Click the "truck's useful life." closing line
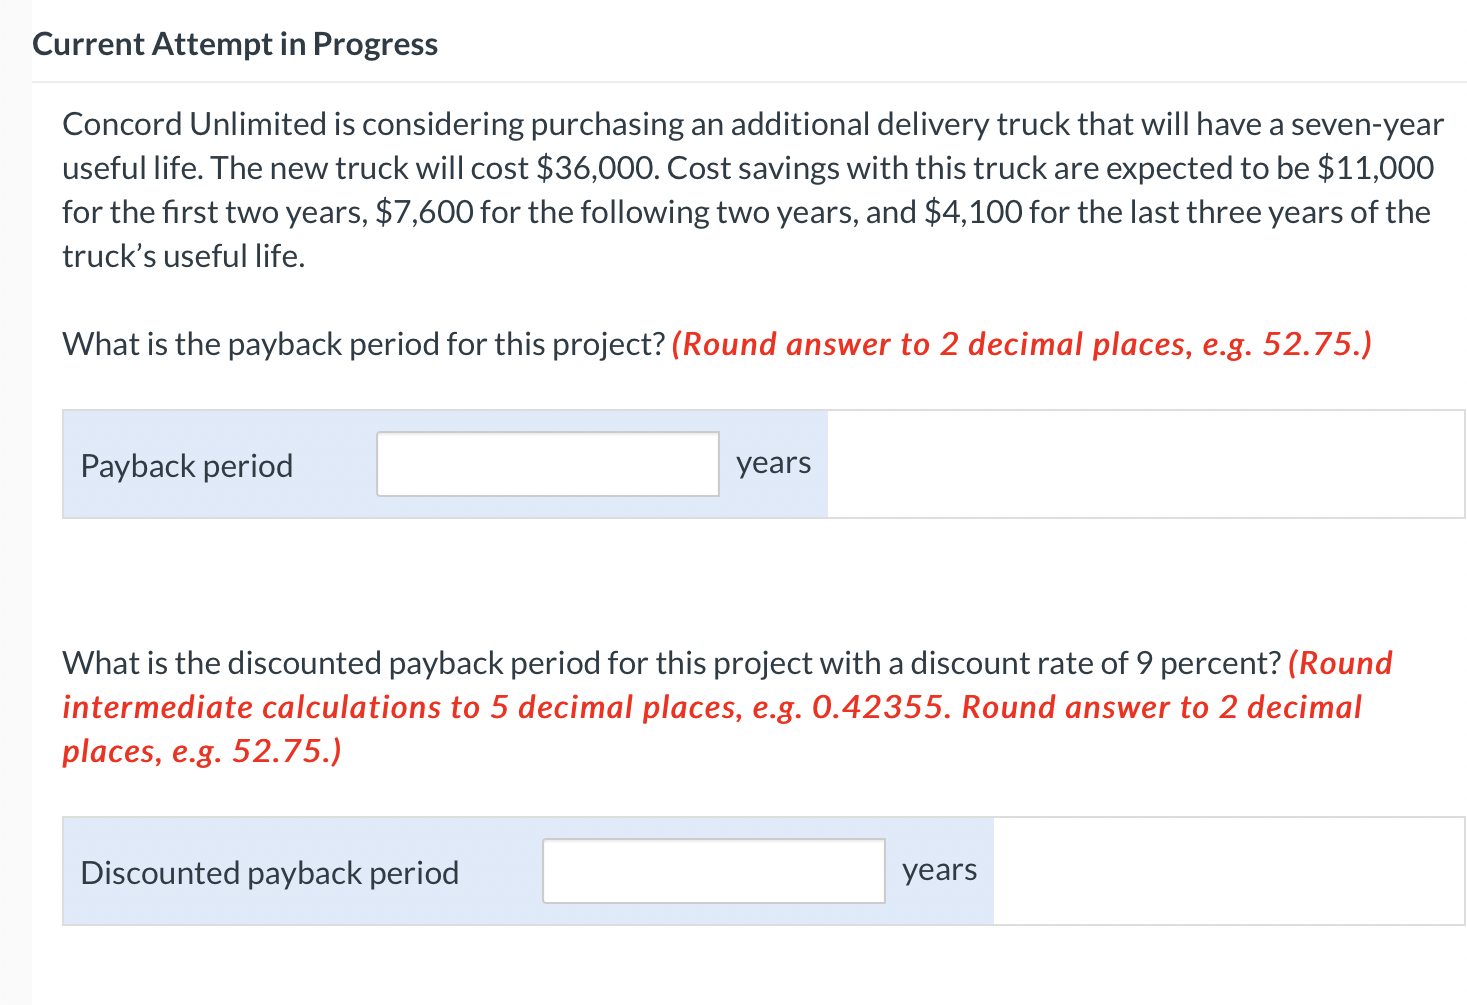The image size is (1467, 1005). coord(183,256)
